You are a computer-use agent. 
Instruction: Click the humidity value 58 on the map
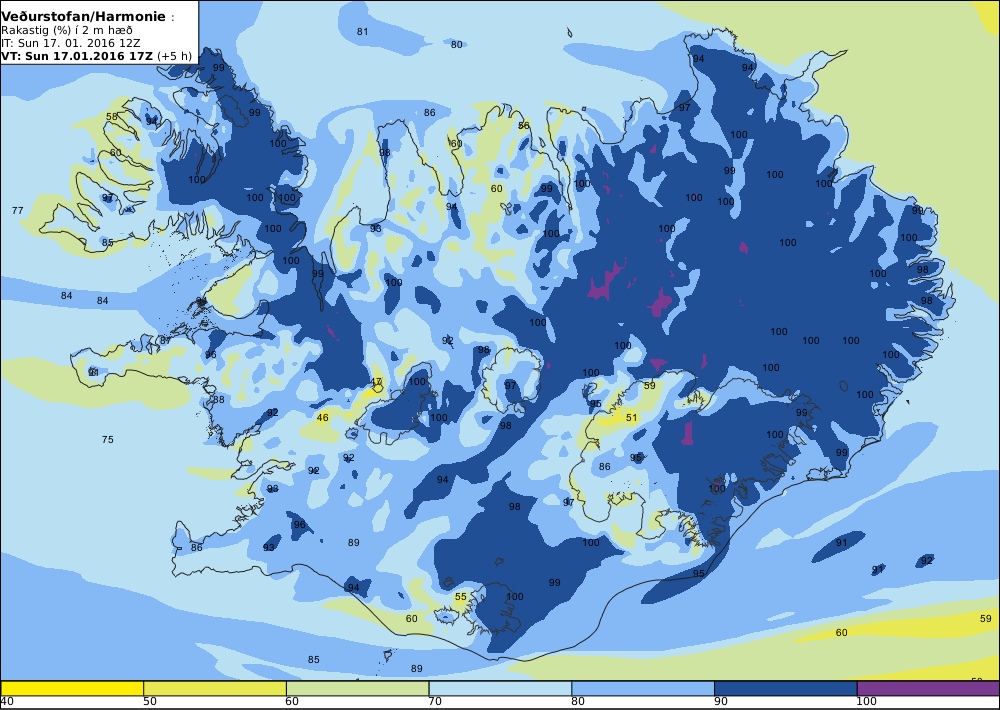[112, 117]
